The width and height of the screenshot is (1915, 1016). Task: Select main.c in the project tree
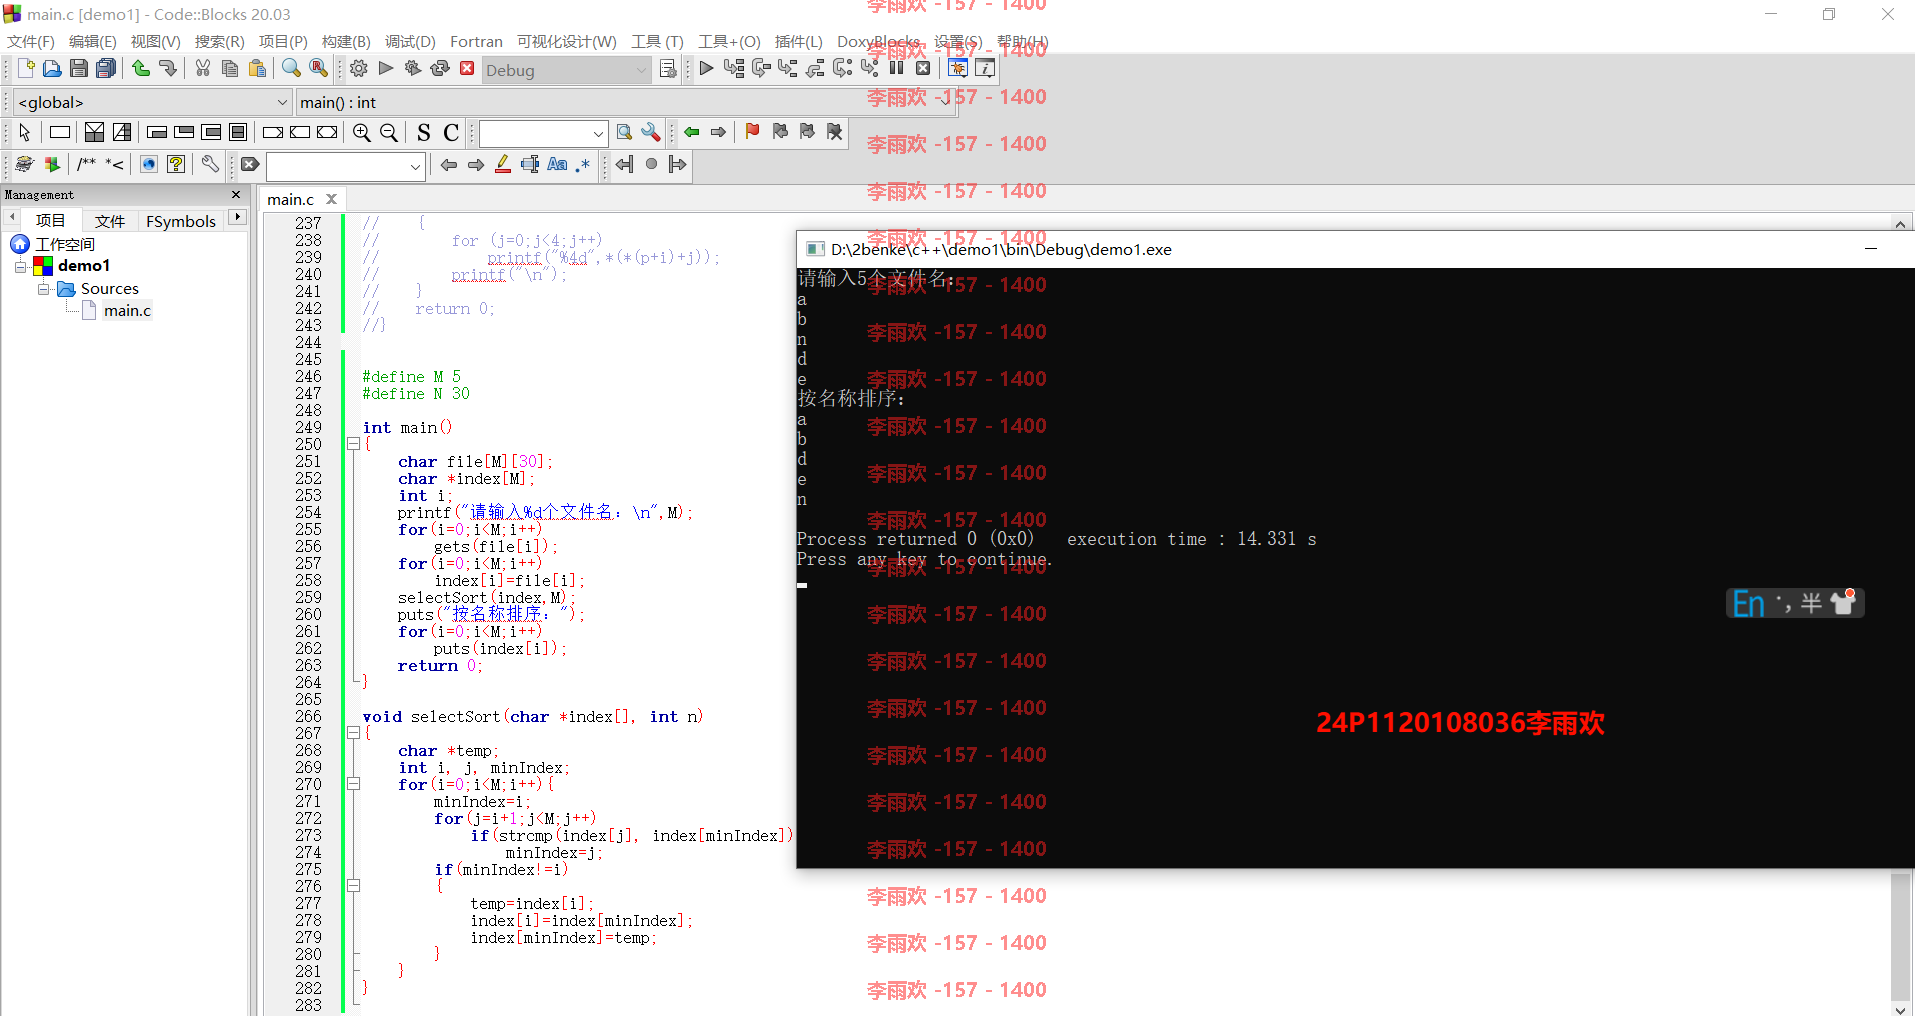tap(127, 311)
